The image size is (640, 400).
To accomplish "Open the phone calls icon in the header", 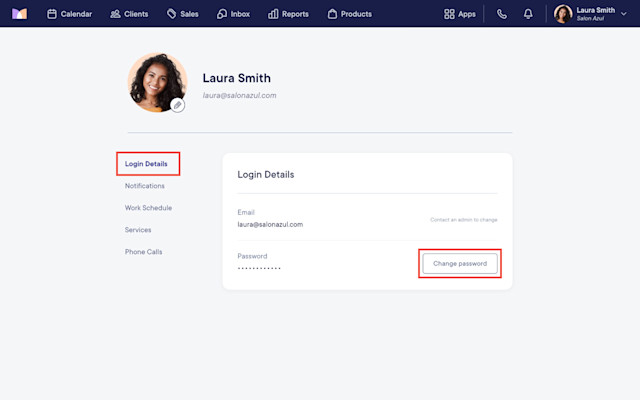I will click(502, 14).
